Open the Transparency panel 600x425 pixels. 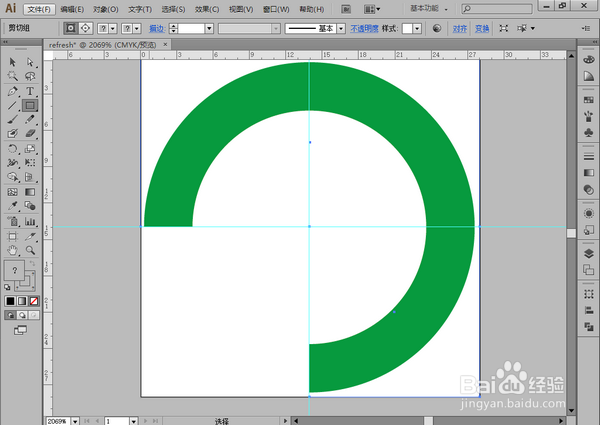pos(589,189)
